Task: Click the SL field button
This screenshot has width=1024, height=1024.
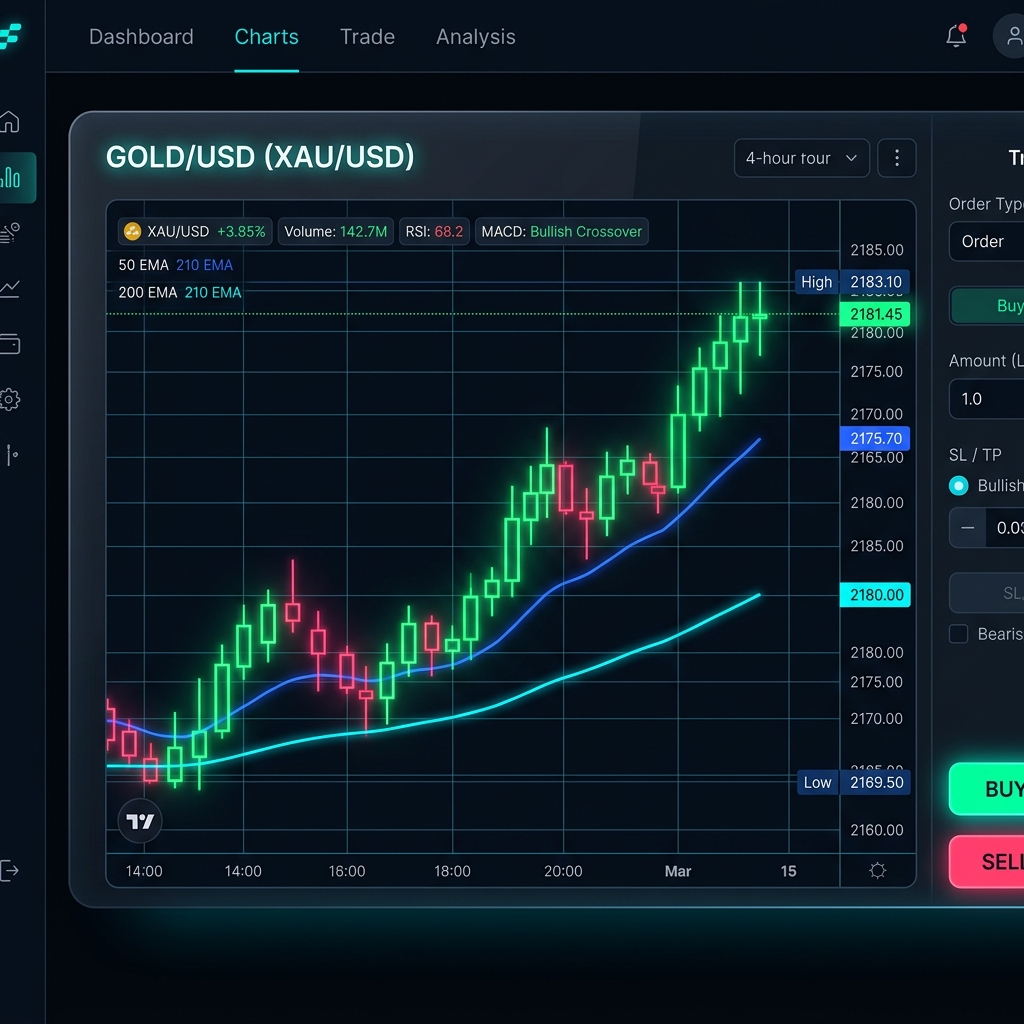Action: point(986,593)
